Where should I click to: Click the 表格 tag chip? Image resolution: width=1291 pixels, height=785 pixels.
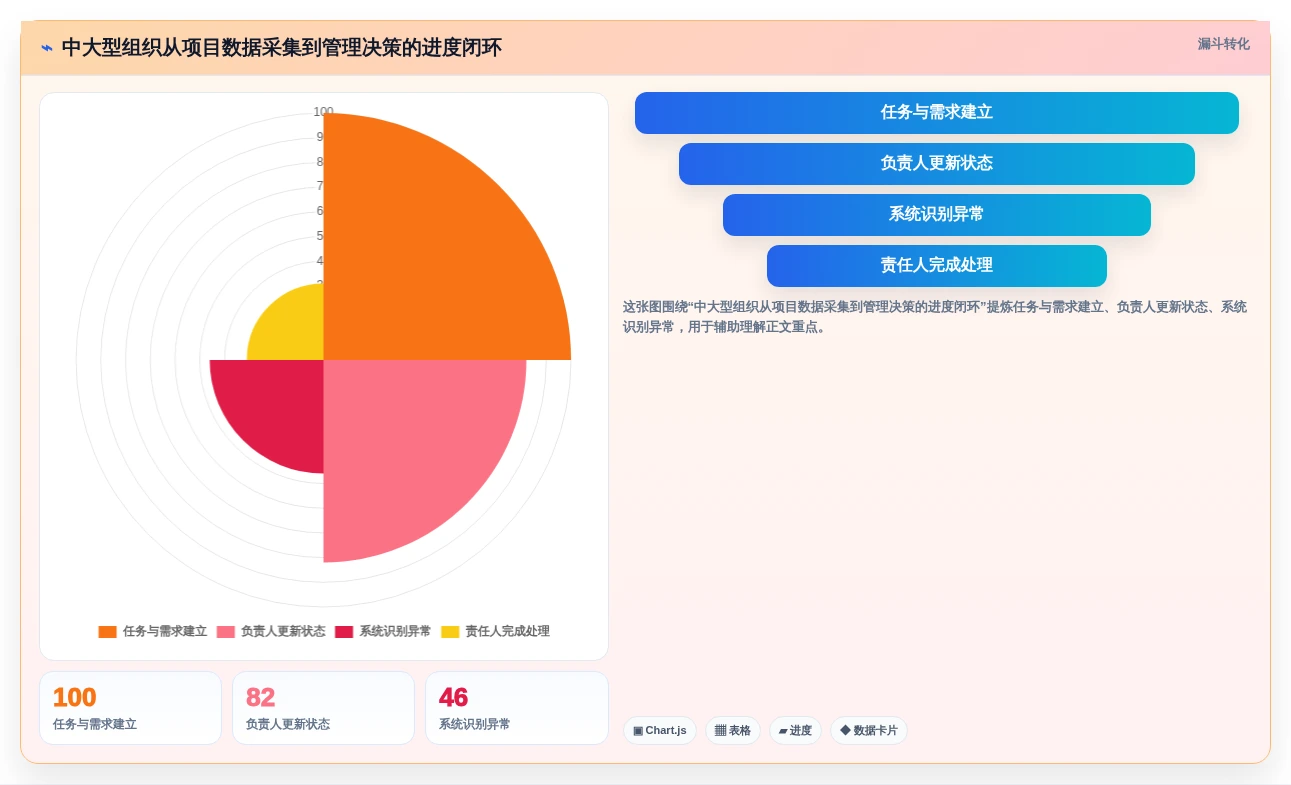[x=733, y=731]
